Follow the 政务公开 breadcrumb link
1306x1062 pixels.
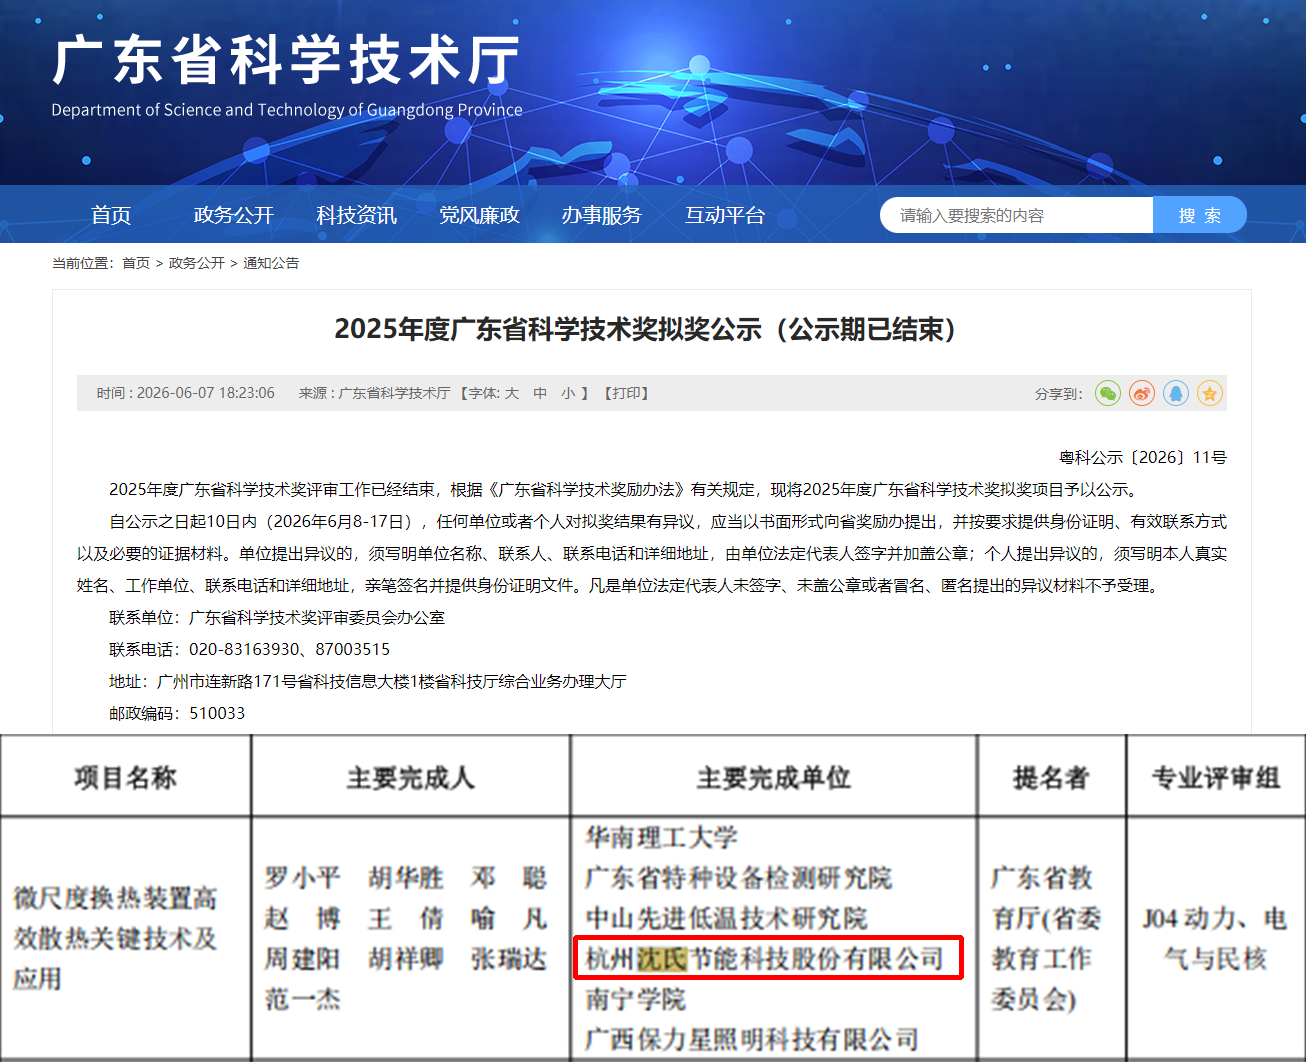(x=197, y=263)
